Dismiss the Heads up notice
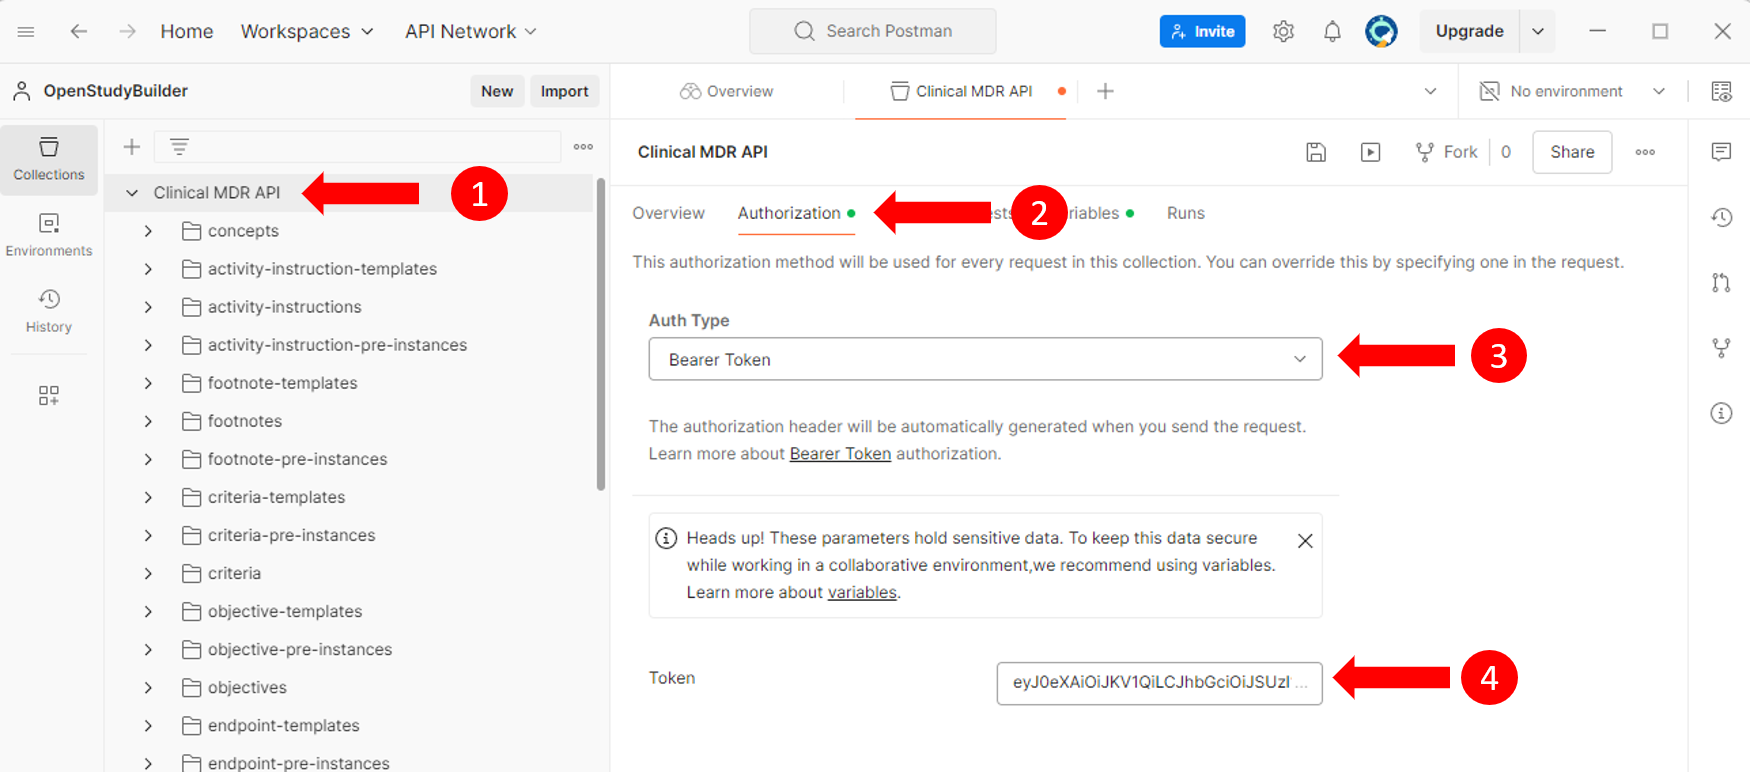Image resolution: width=1750 pixels, height=772 pixels. pos(1305,541)
